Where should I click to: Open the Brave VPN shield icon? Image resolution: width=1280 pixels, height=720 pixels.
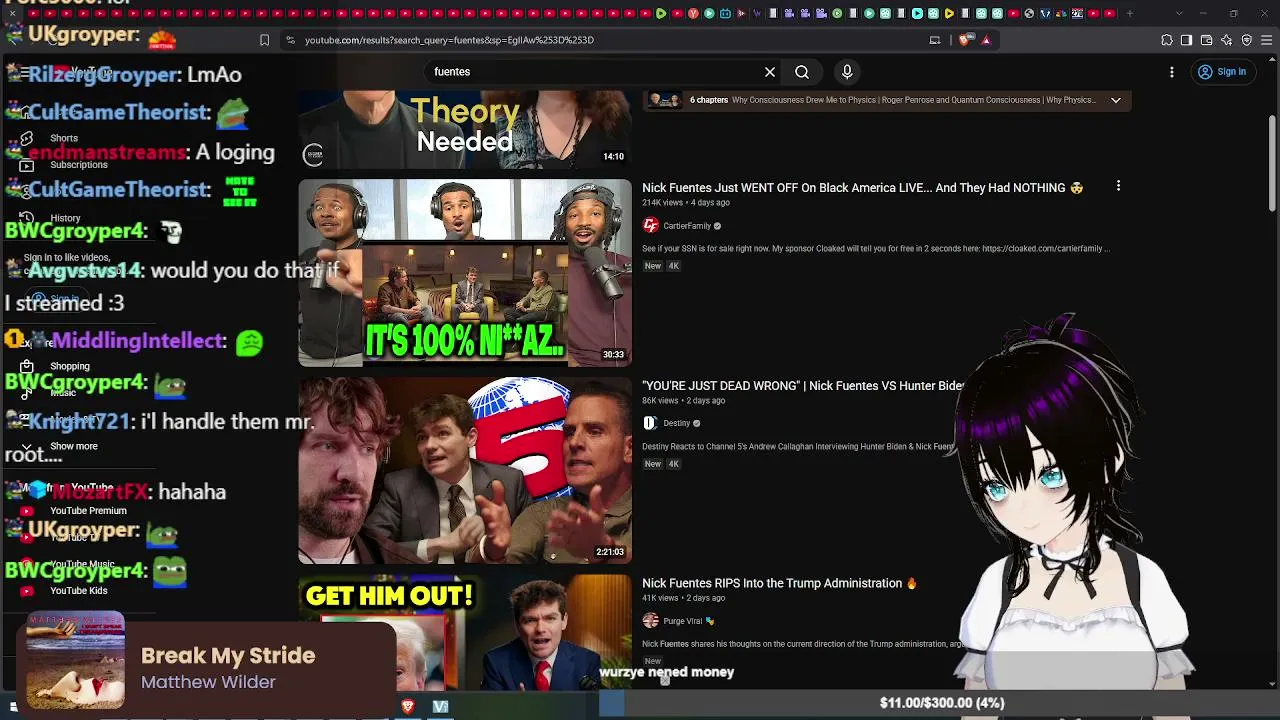[1247, 40]
